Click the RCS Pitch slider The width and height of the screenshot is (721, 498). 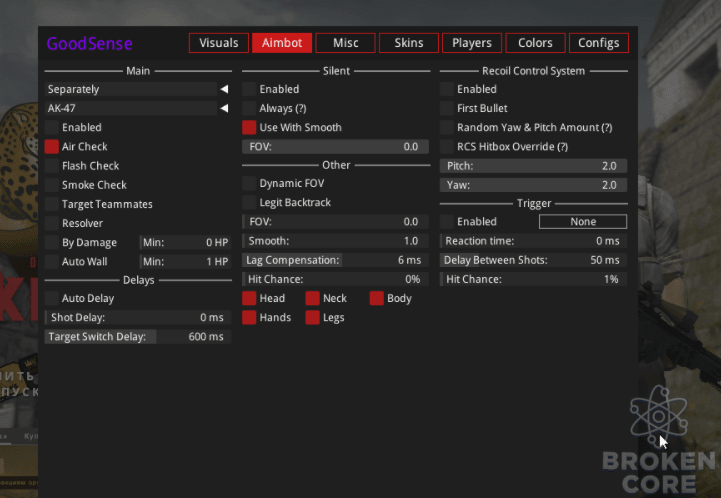click(x=533, y=166)
